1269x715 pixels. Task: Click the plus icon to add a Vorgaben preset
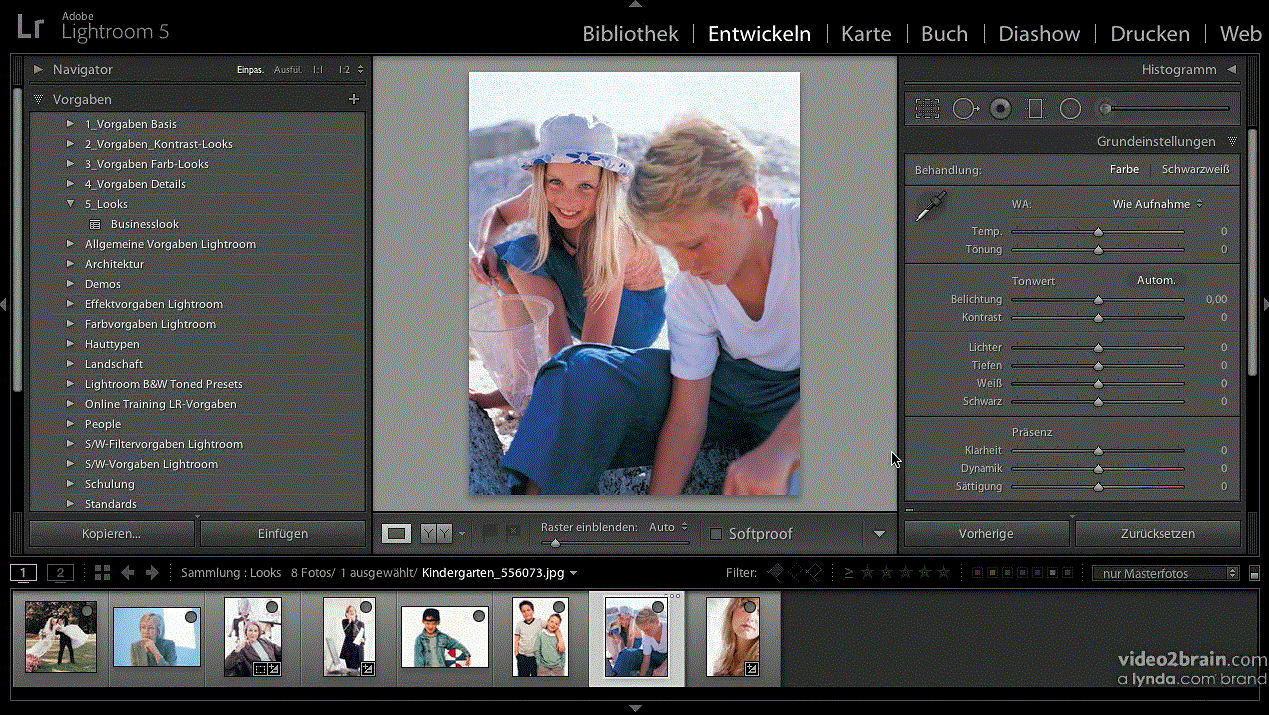[353, 99]
